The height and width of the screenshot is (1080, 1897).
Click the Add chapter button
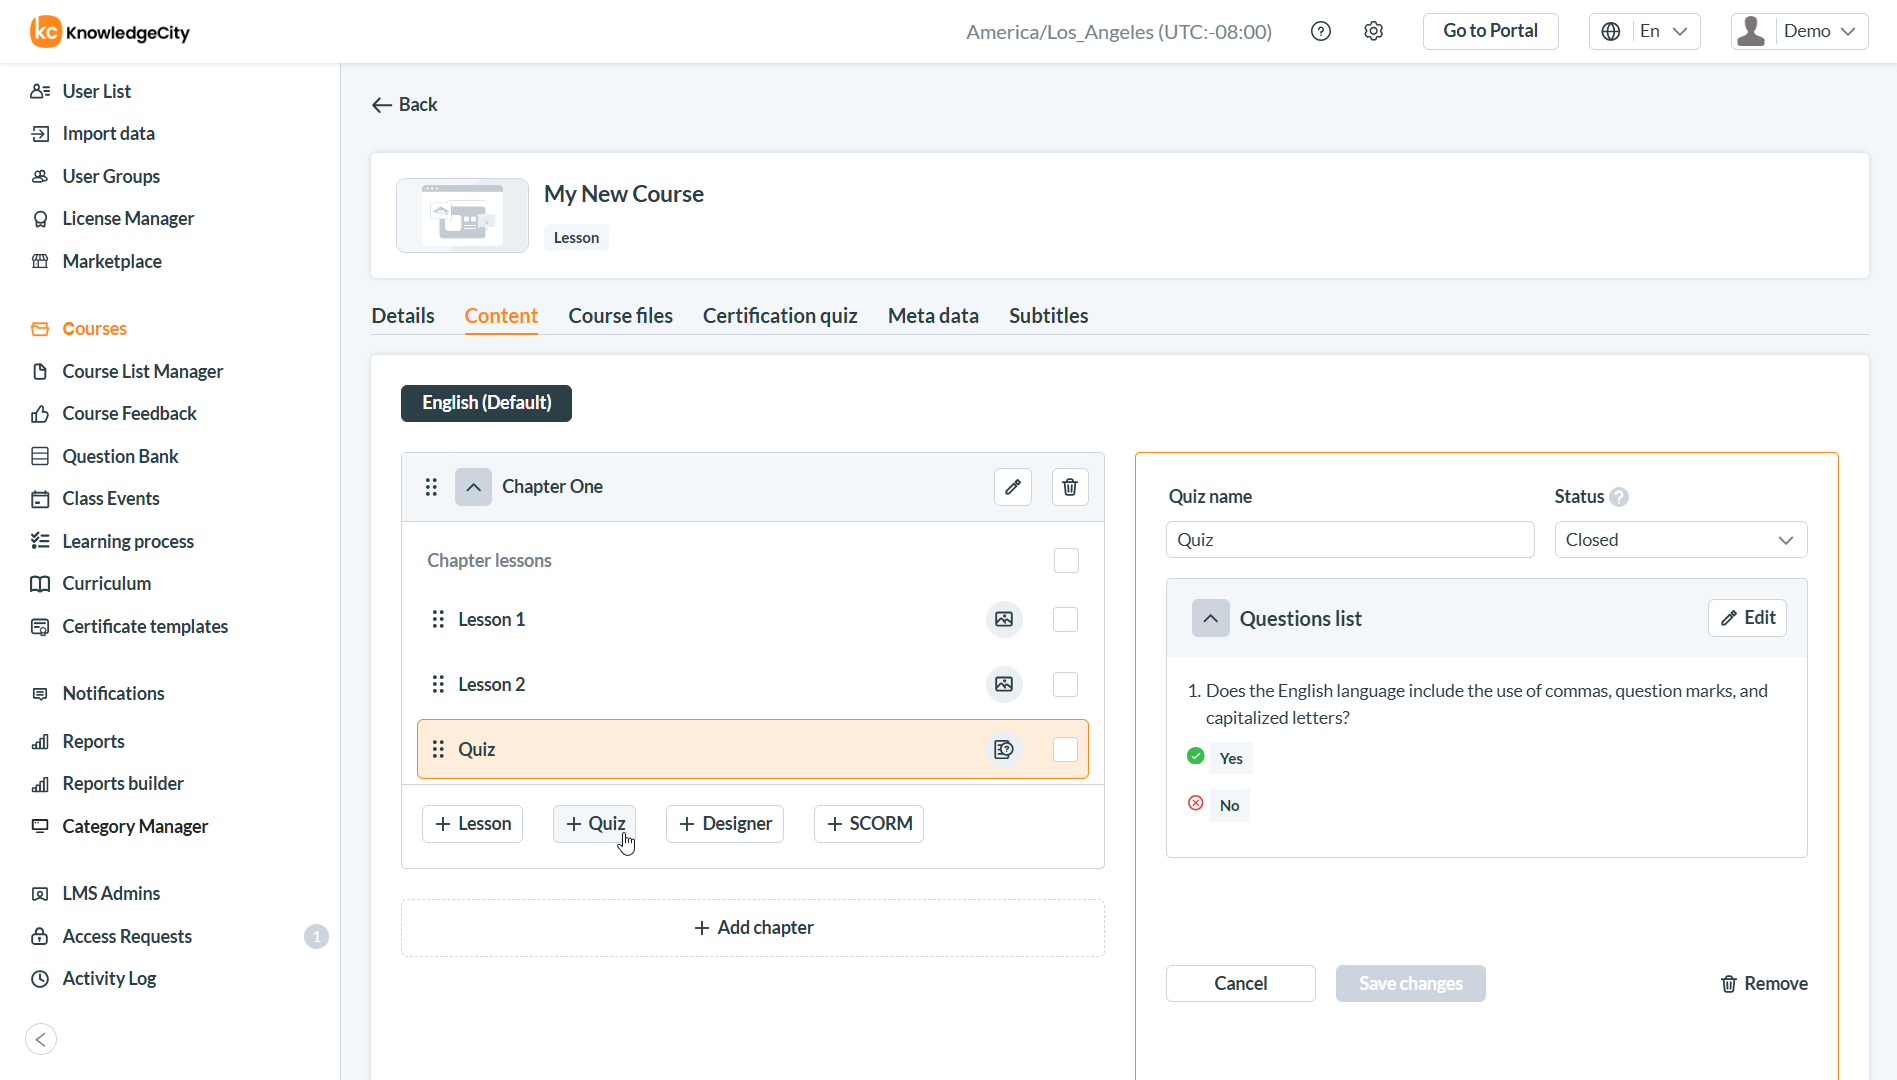pyautogui.click(x=753, y=928)
